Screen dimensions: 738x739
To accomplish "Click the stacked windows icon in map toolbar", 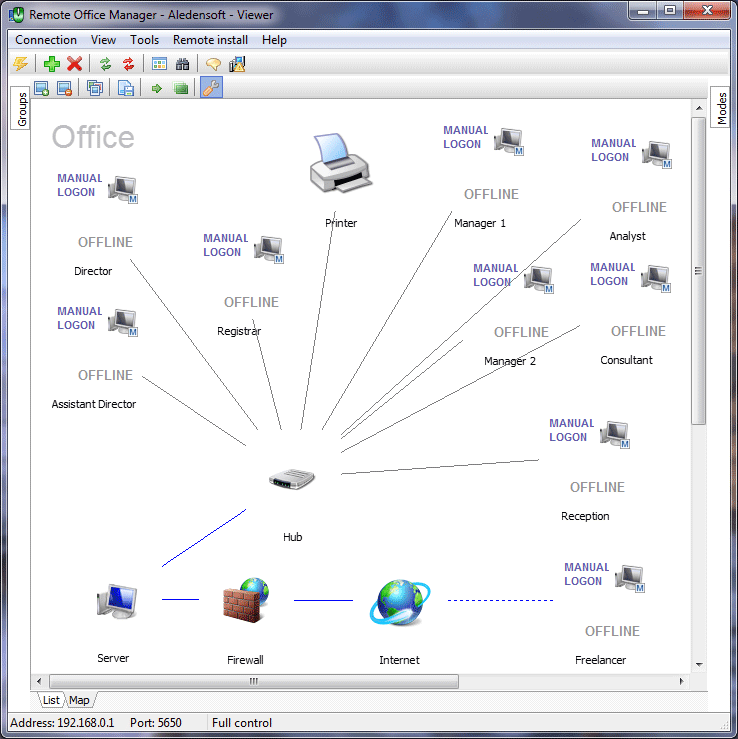I will click(x=95, y=88).
